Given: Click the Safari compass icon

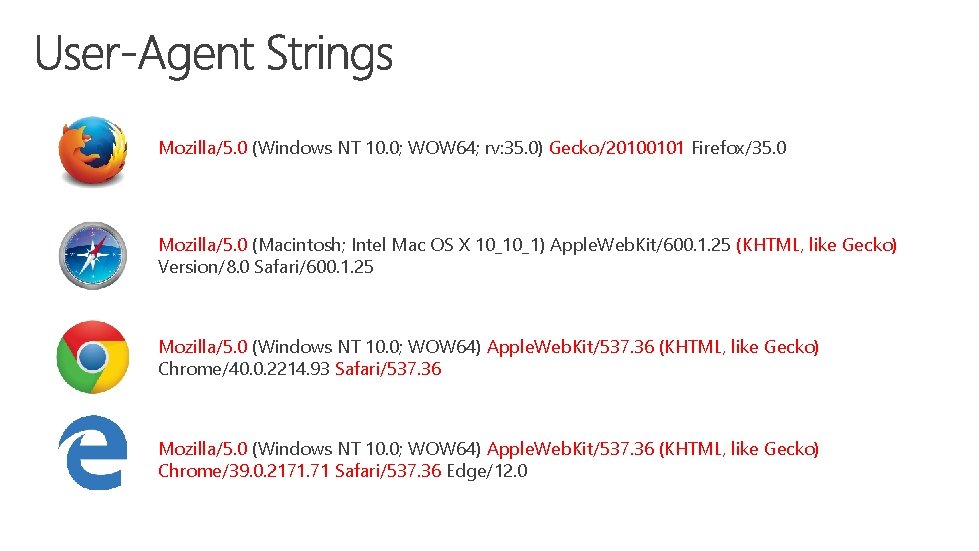Looking at the screenshot, I should (93, 255).
